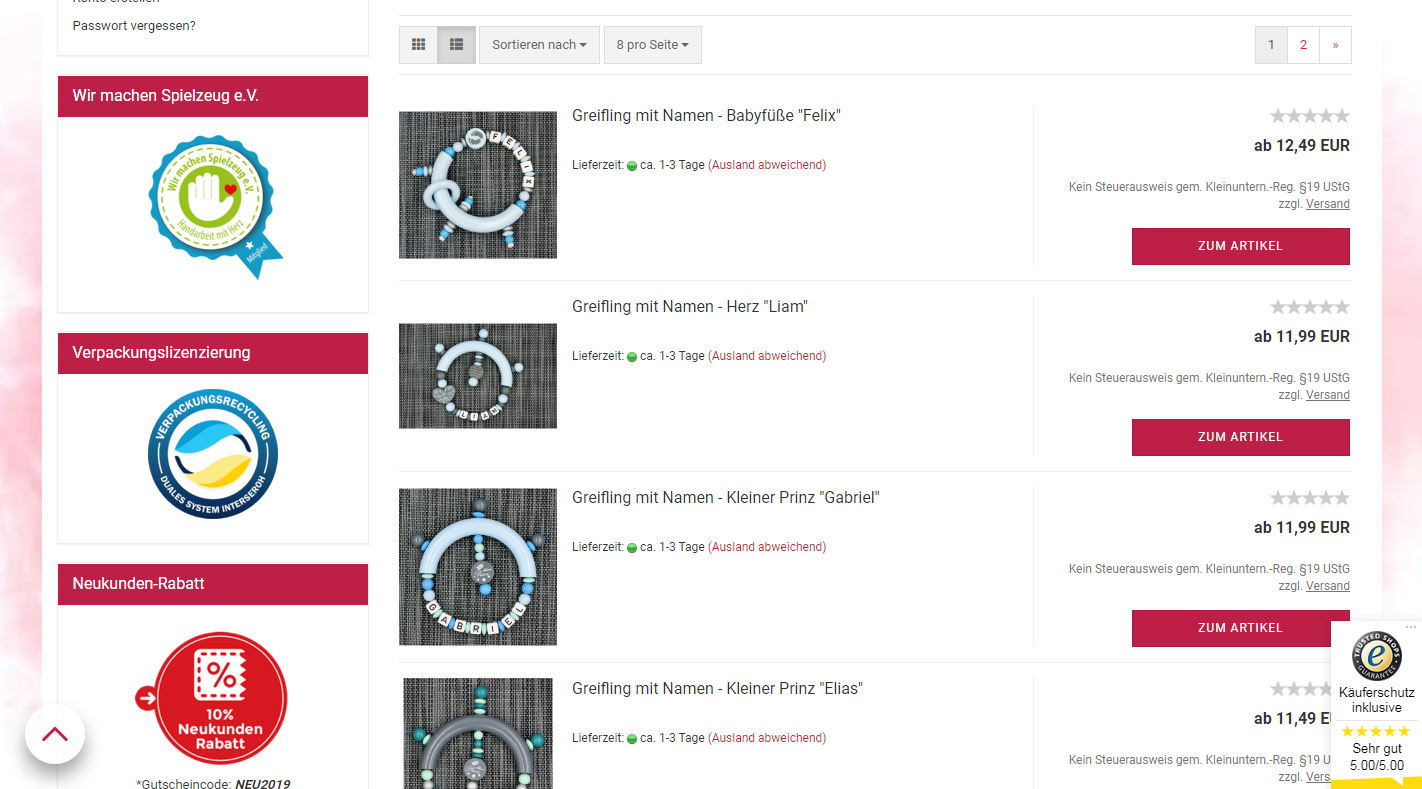
Task: Click Versand link in Gabriel row
Action: tap(1328, 586)
